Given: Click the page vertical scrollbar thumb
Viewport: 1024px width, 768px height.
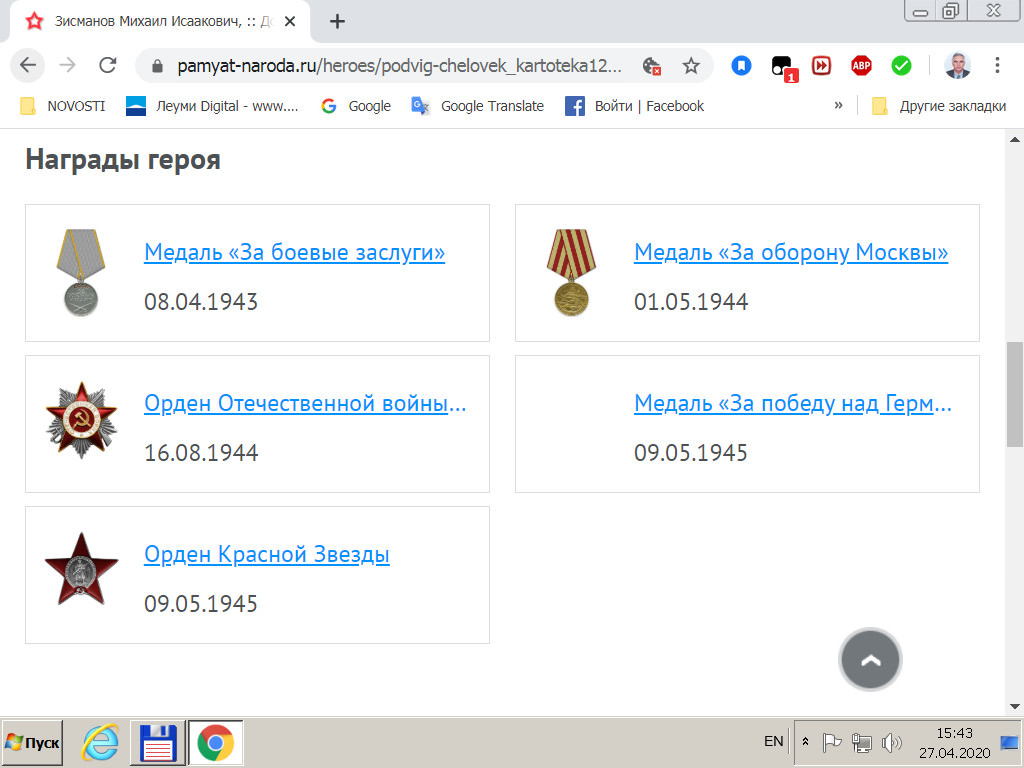Looking at the screenshot, I should (1015, 395).
